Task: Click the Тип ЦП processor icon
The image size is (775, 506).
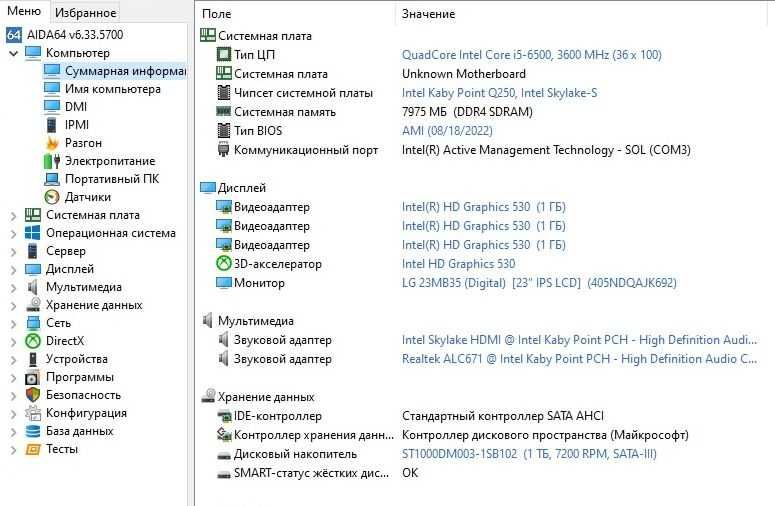Action: click(x=224, y=54)
